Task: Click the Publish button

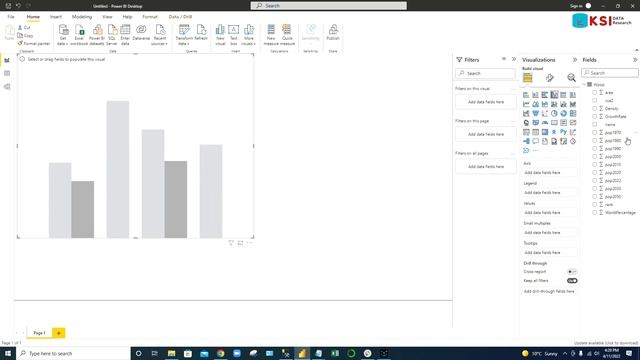Action: pyautogui.click(x=333, y=33)
